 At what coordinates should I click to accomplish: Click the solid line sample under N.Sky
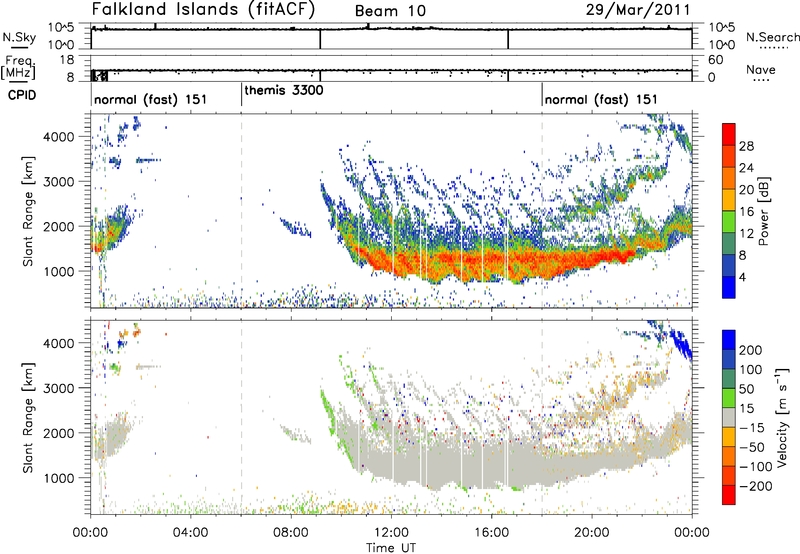[19, 47]
